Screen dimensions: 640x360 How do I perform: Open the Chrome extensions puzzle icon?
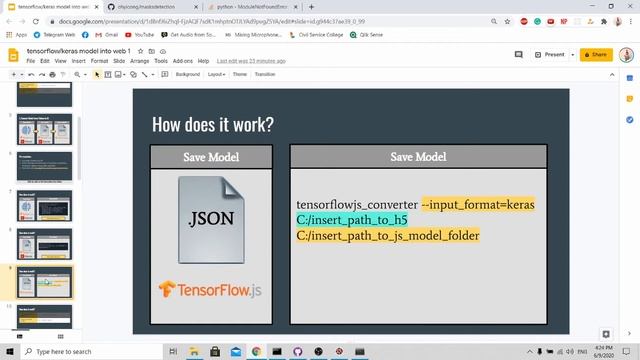tap(604, 21)
